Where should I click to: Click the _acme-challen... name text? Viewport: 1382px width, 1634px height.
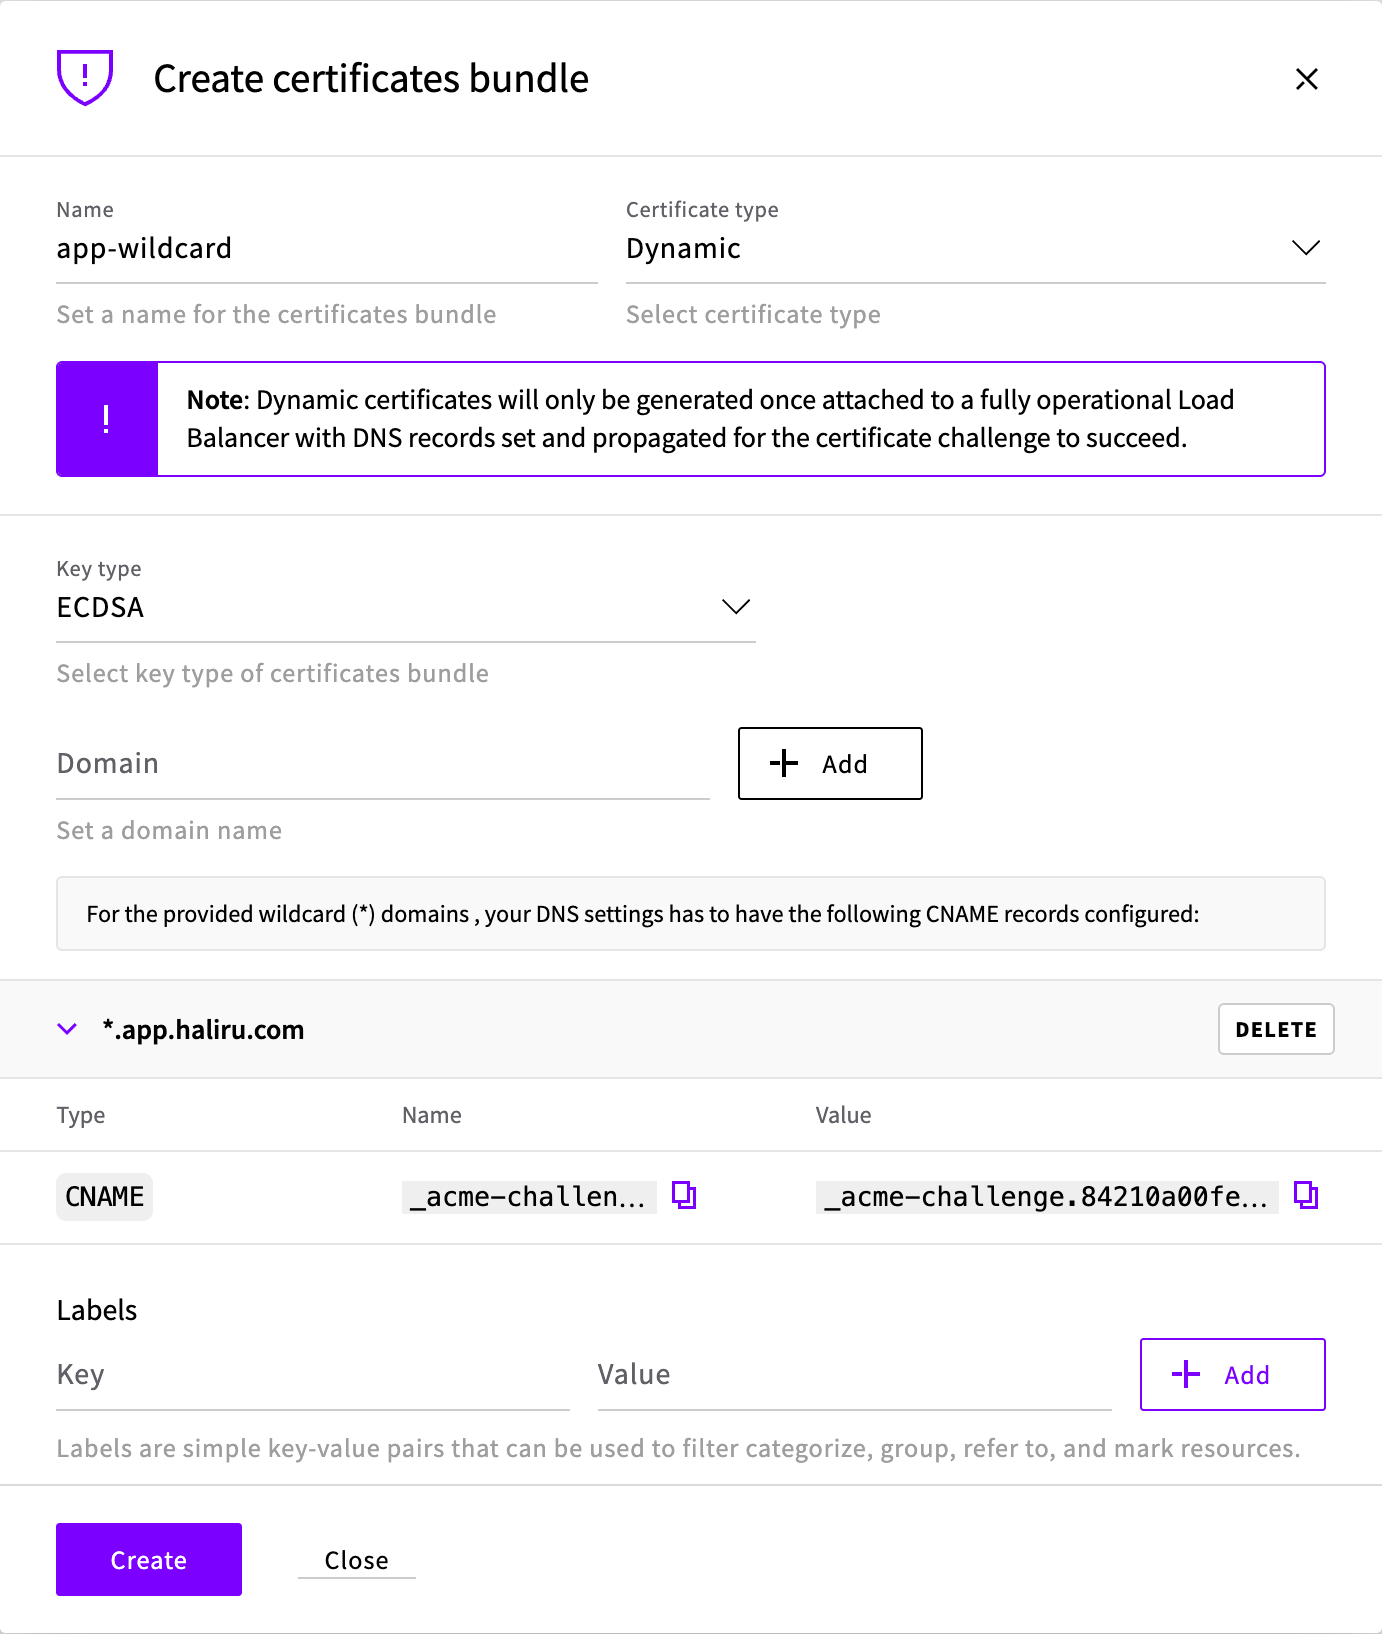pyautogui.click(x=529, y=1196)
